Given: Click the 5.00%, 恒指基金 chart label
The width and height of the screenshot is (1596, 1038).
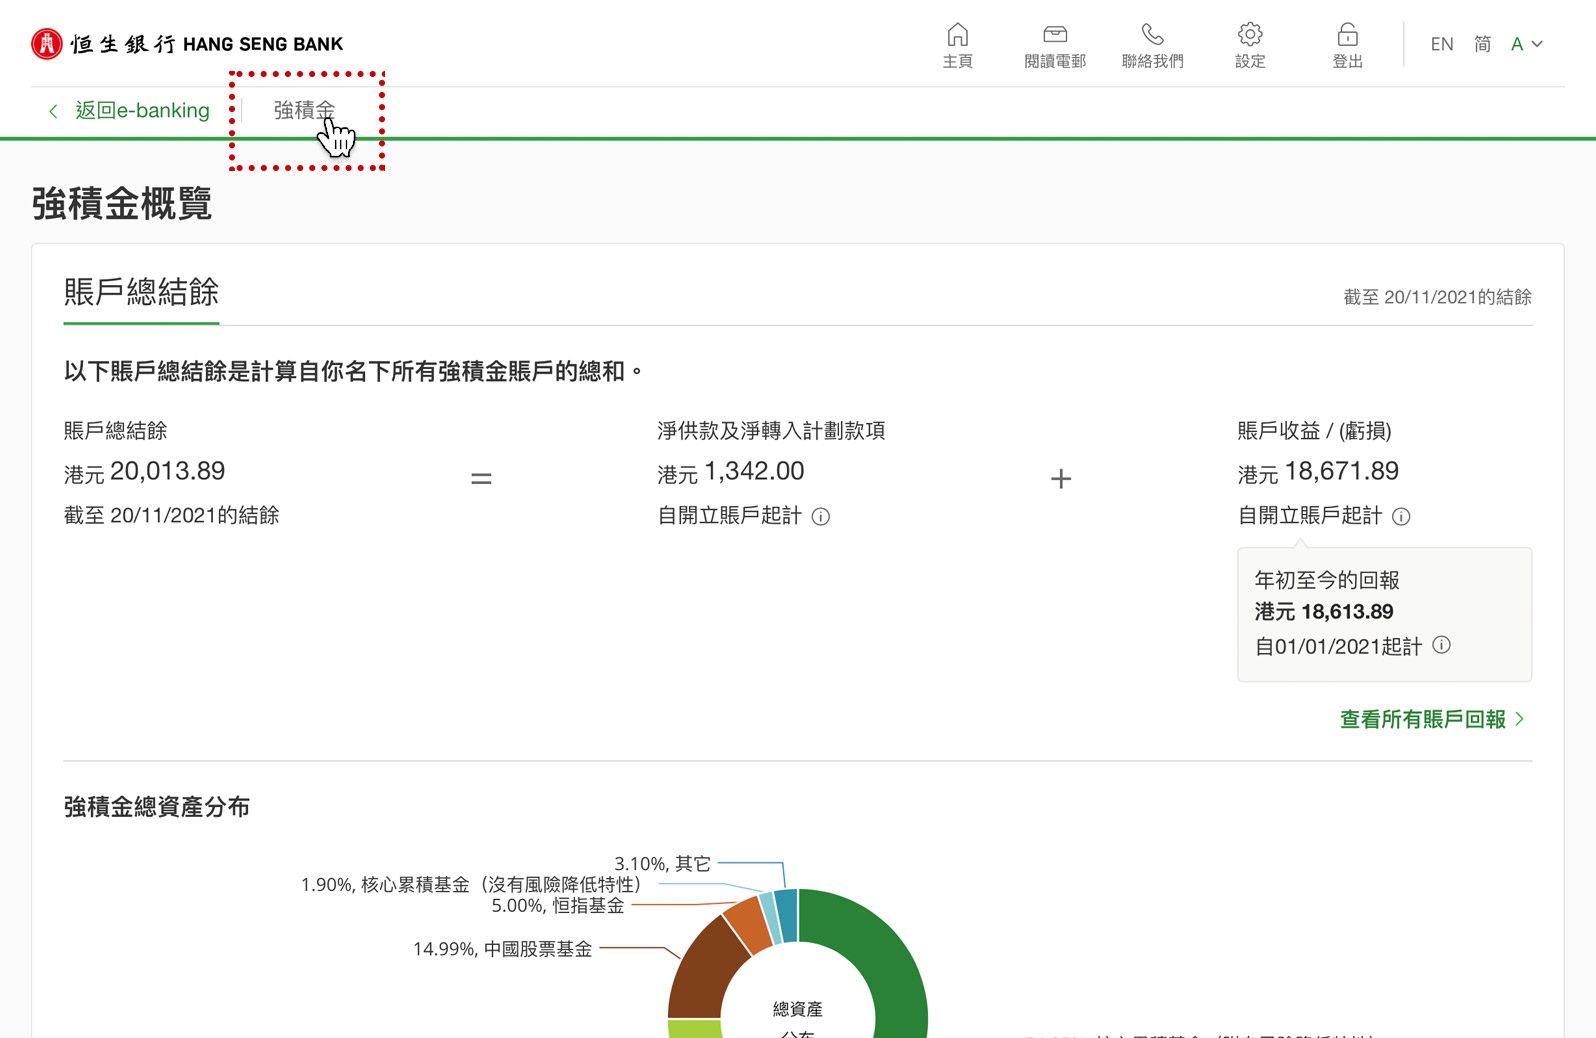Looking at the screenshot, I should (557, 906).
